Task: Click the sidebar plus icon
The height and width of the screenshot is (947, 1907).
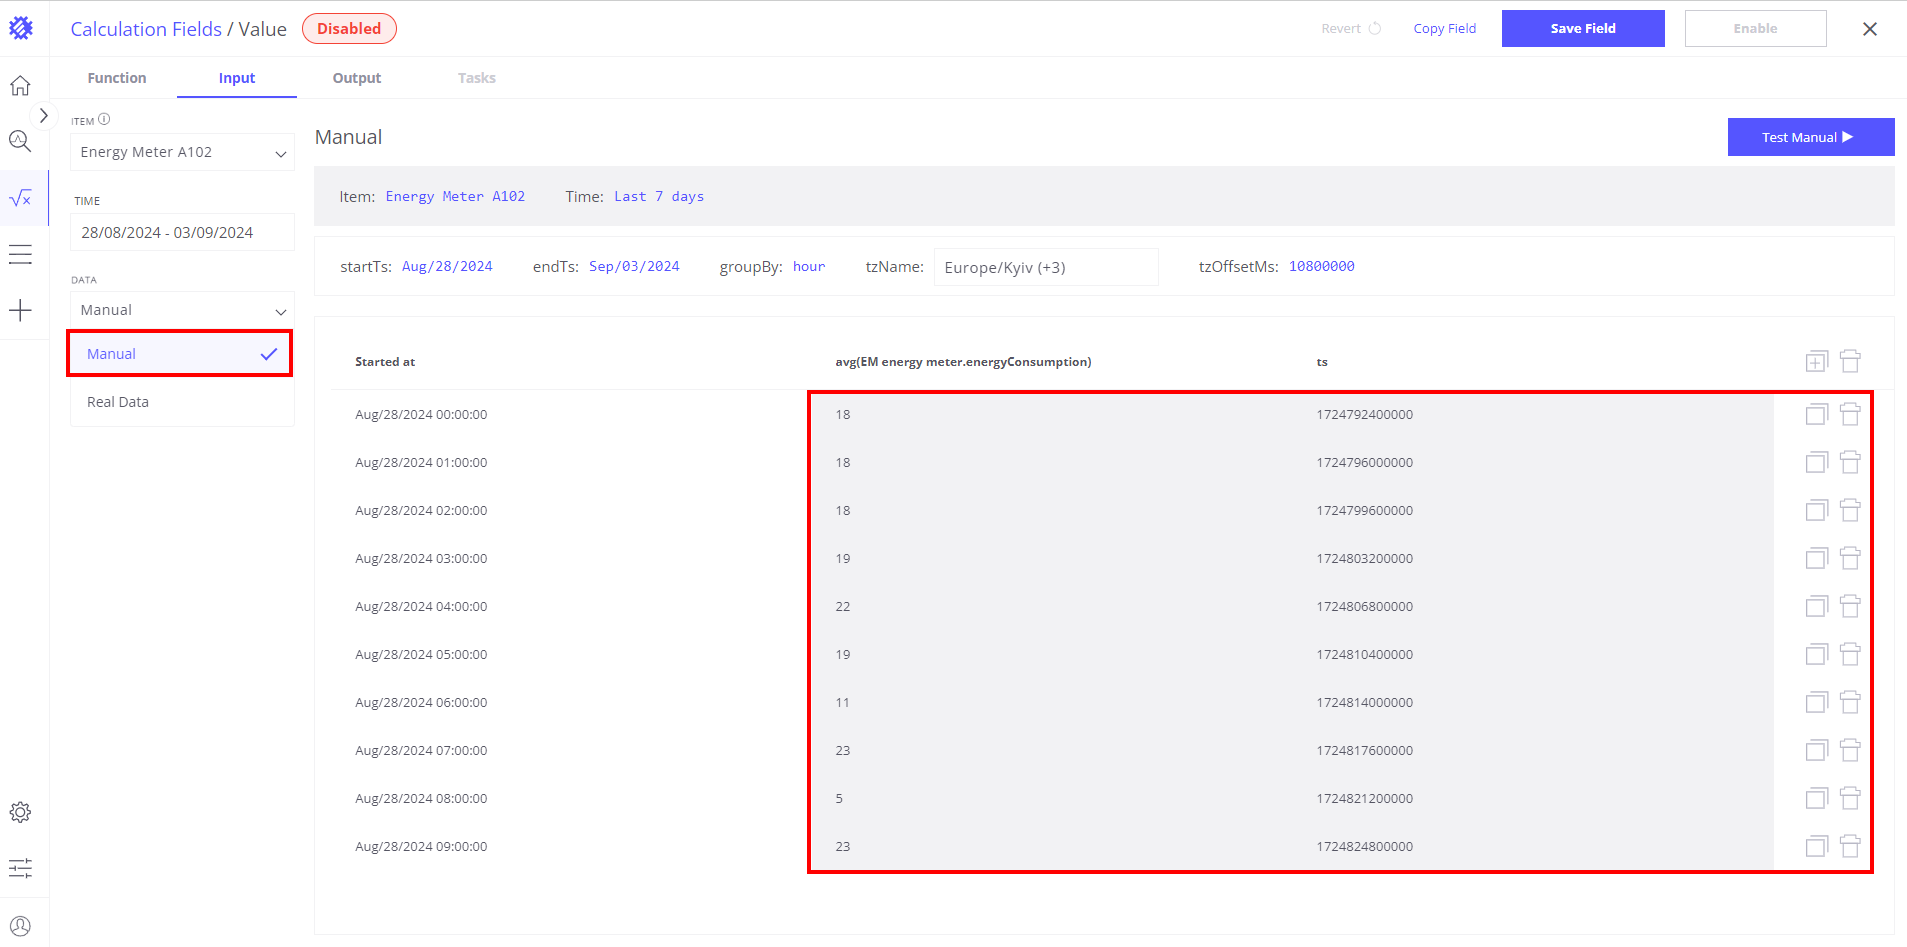Action: click(x=20, y=310)
